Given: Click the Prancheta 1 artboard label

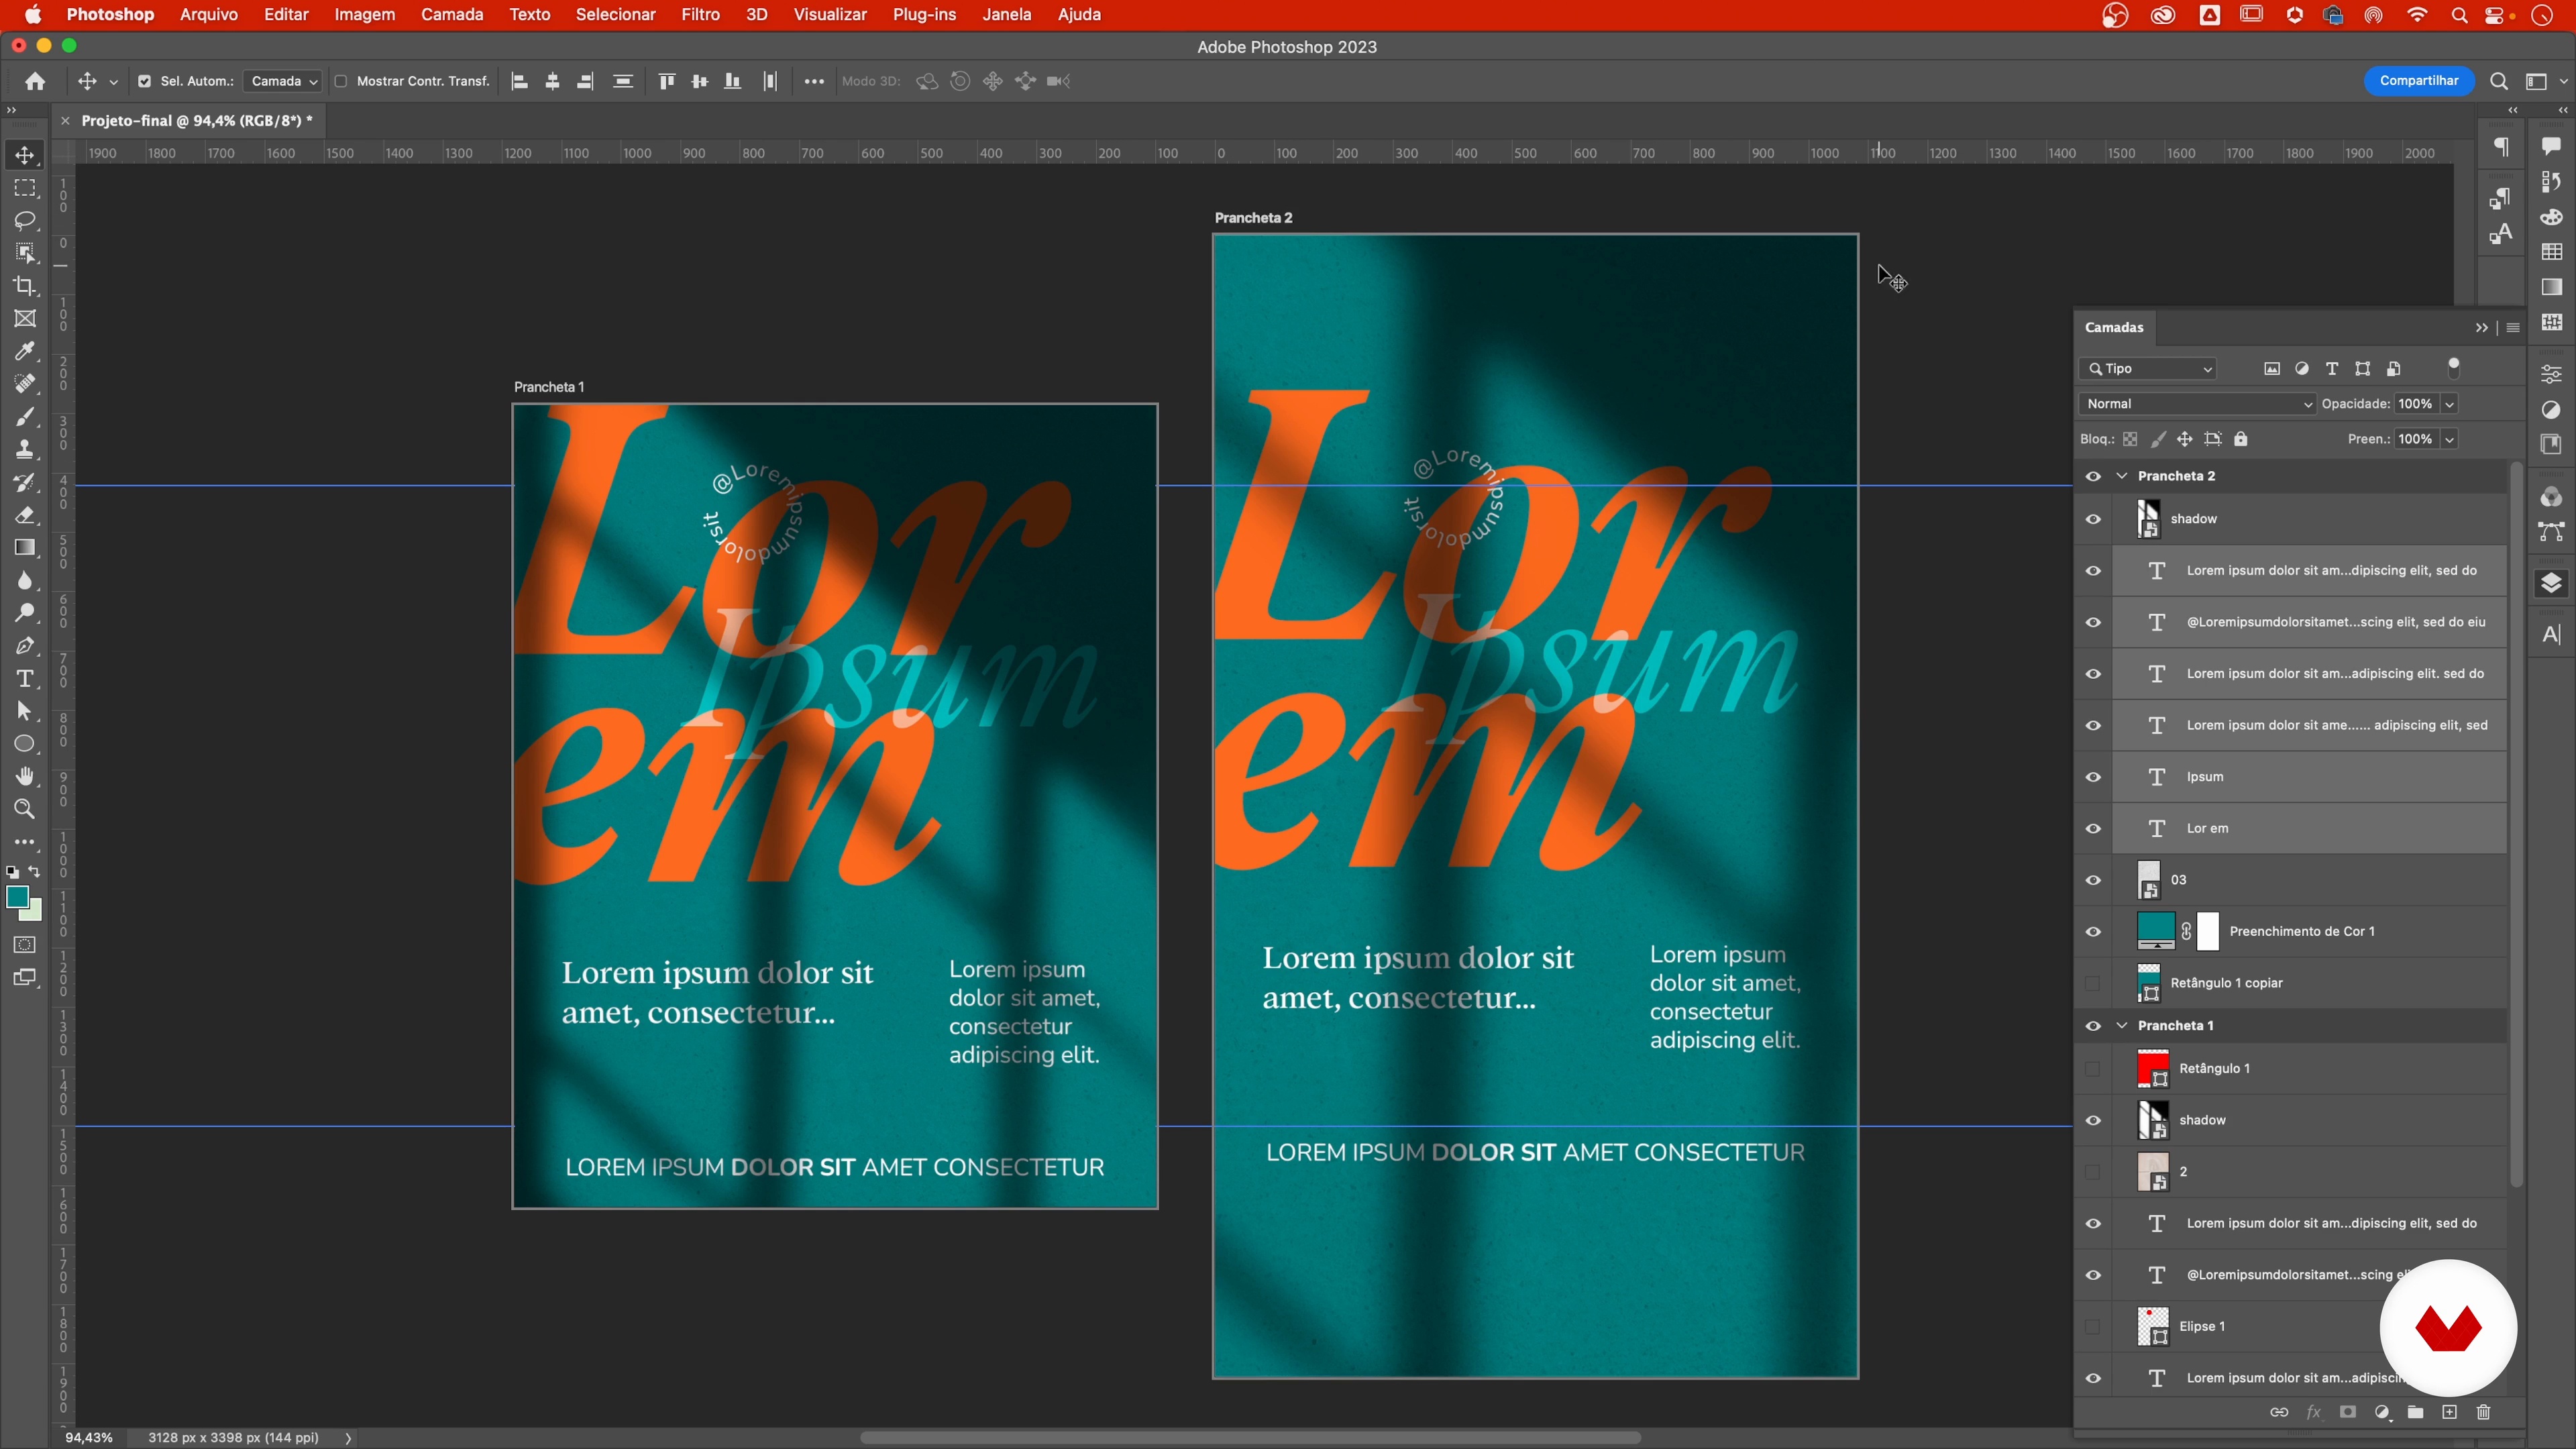Looking at the screenshot, I should (x=549, y=387).
